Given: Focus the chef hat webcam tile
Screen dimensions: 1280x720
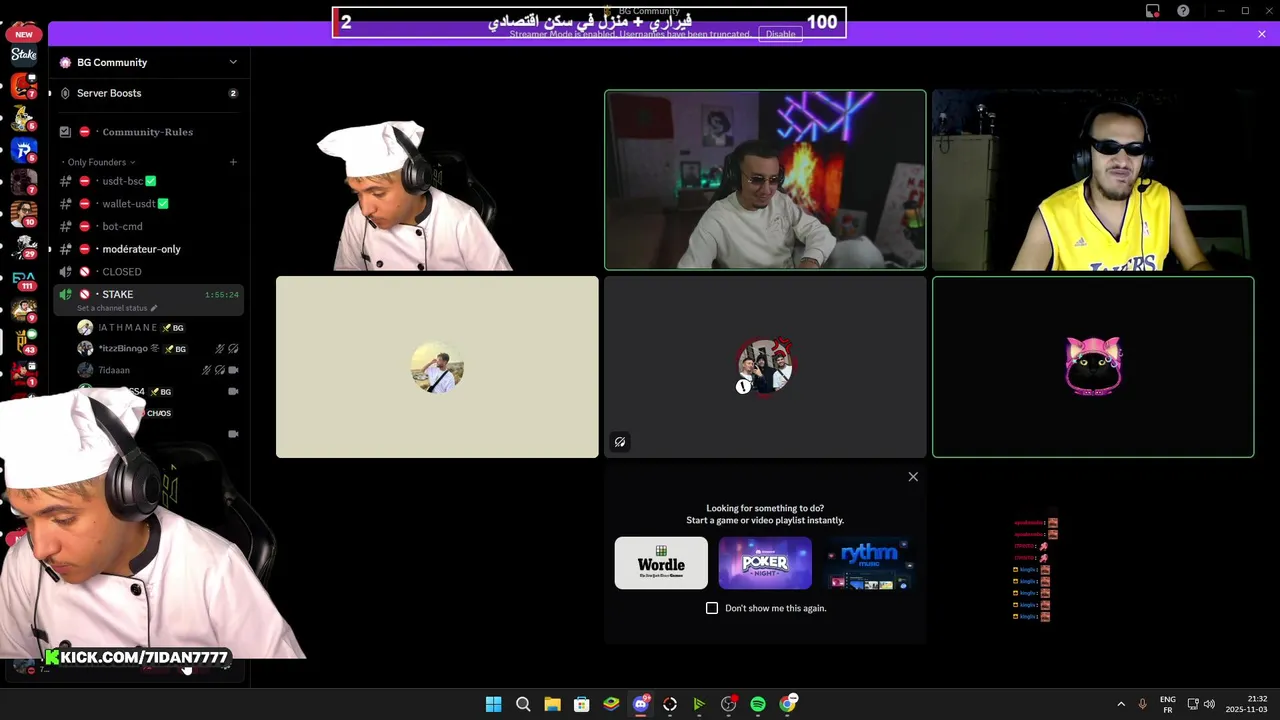Looking at the screenshot, I should tap(437, 180).
